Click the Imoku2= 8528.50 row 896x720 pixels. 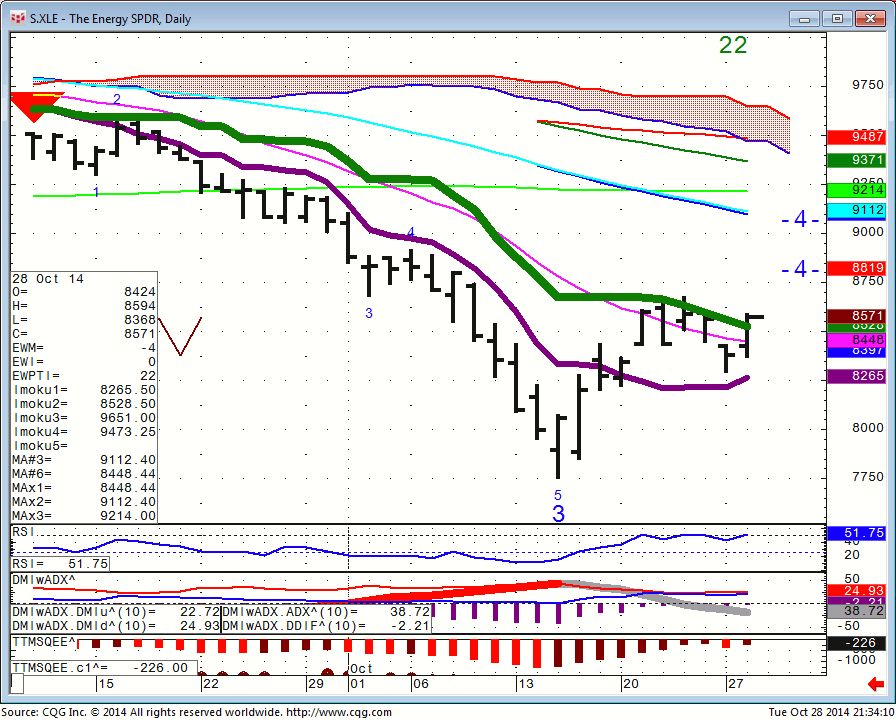[x=84, y=404]
